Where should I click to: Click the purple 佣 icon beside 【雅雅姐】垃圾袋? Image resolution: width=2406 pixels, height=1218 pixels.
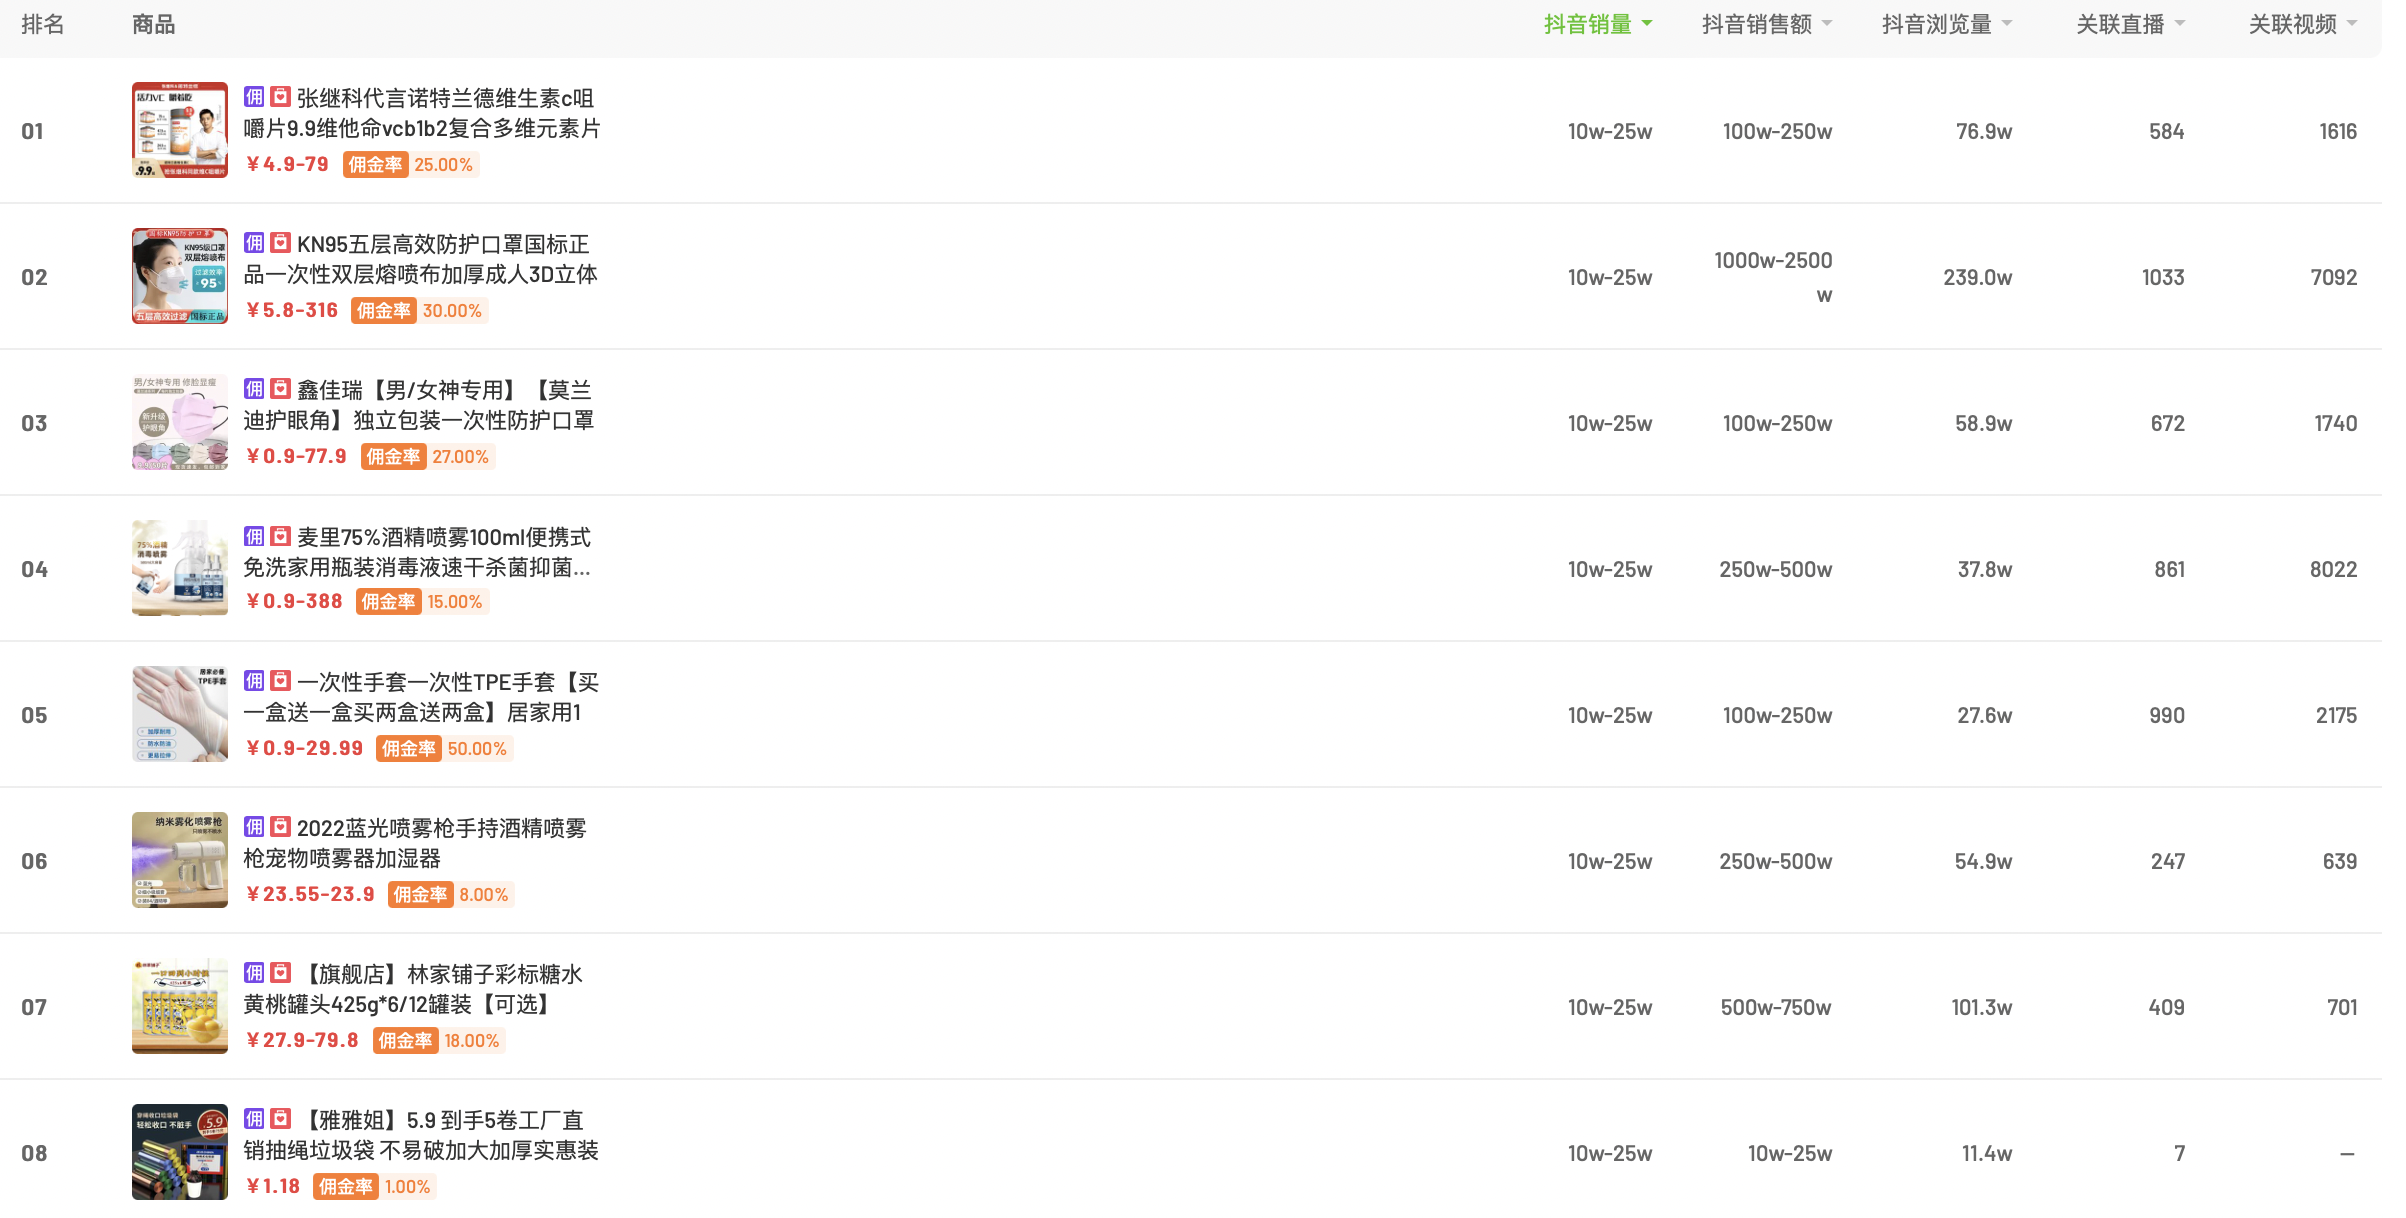tap(254, 1119)
